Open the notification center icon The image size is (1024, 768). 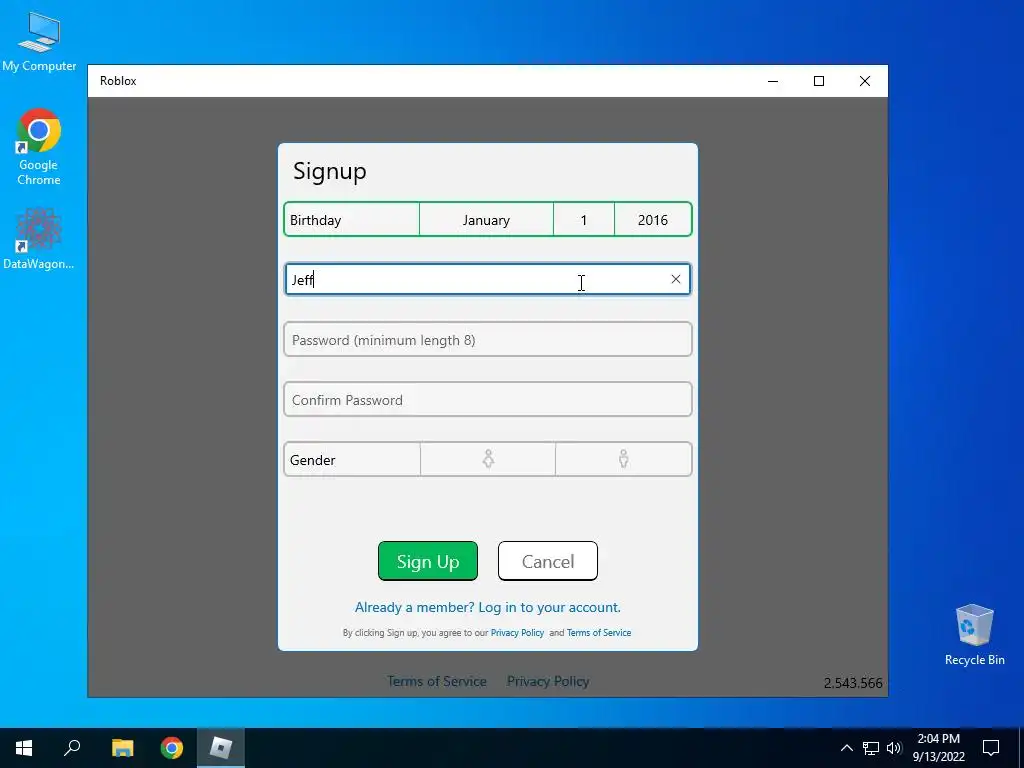991,748
